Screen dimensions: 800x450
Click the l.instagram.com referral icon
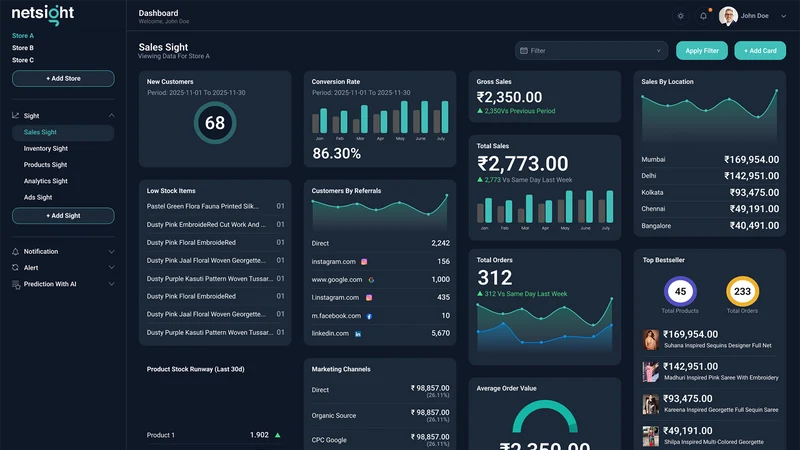tap(369, 297)
